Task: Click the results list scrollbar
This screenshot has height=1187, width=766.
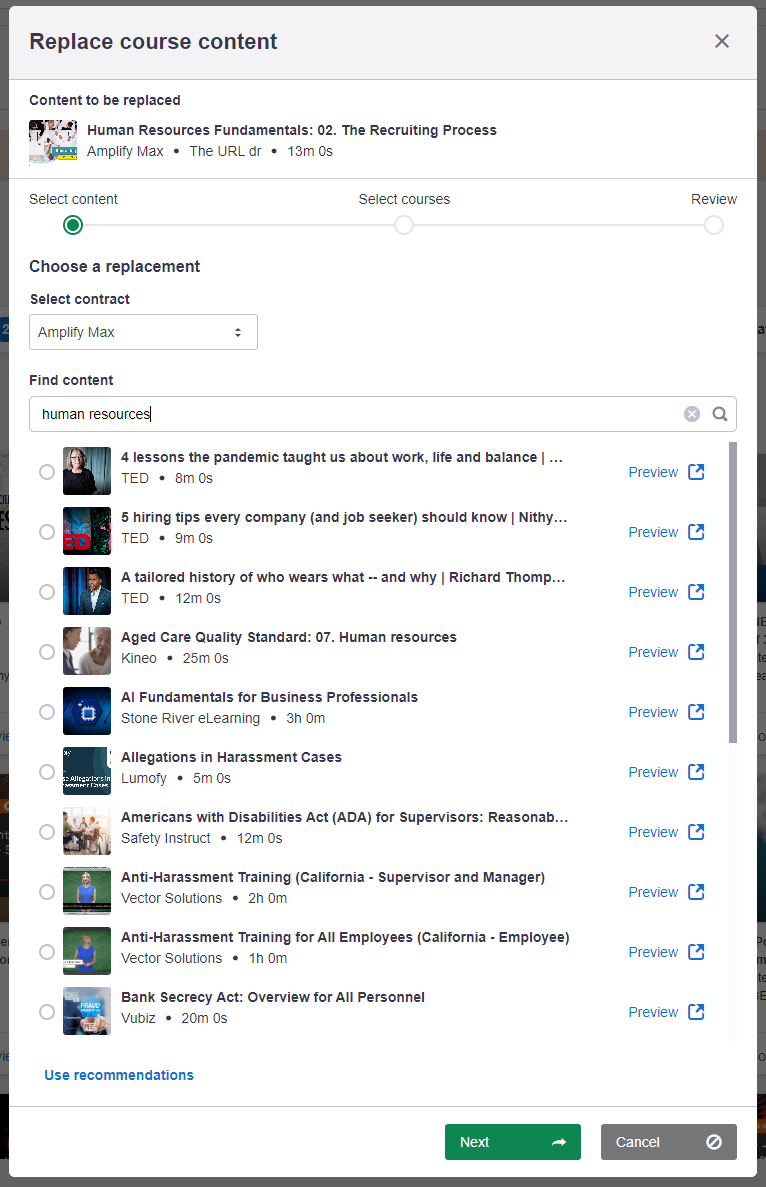Action: coord(733,592)
